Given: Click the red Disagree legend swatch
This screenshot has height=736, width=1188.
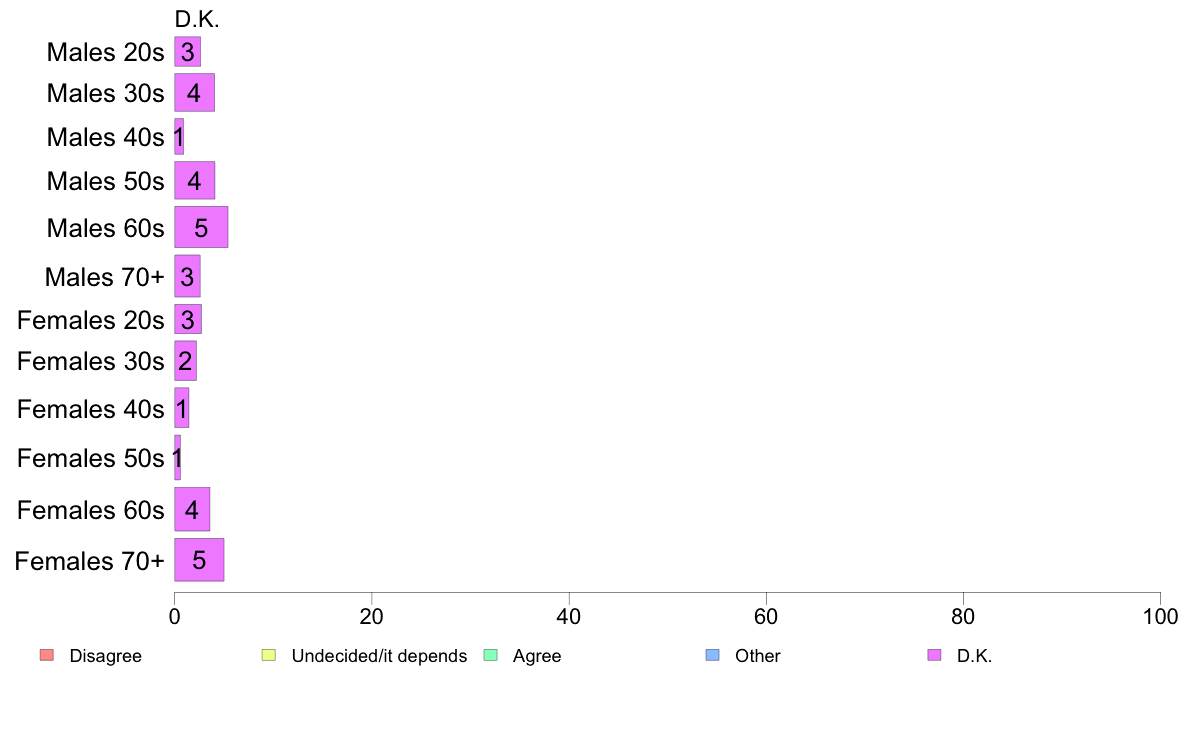Looking at the screenshot, I should 47,655.
